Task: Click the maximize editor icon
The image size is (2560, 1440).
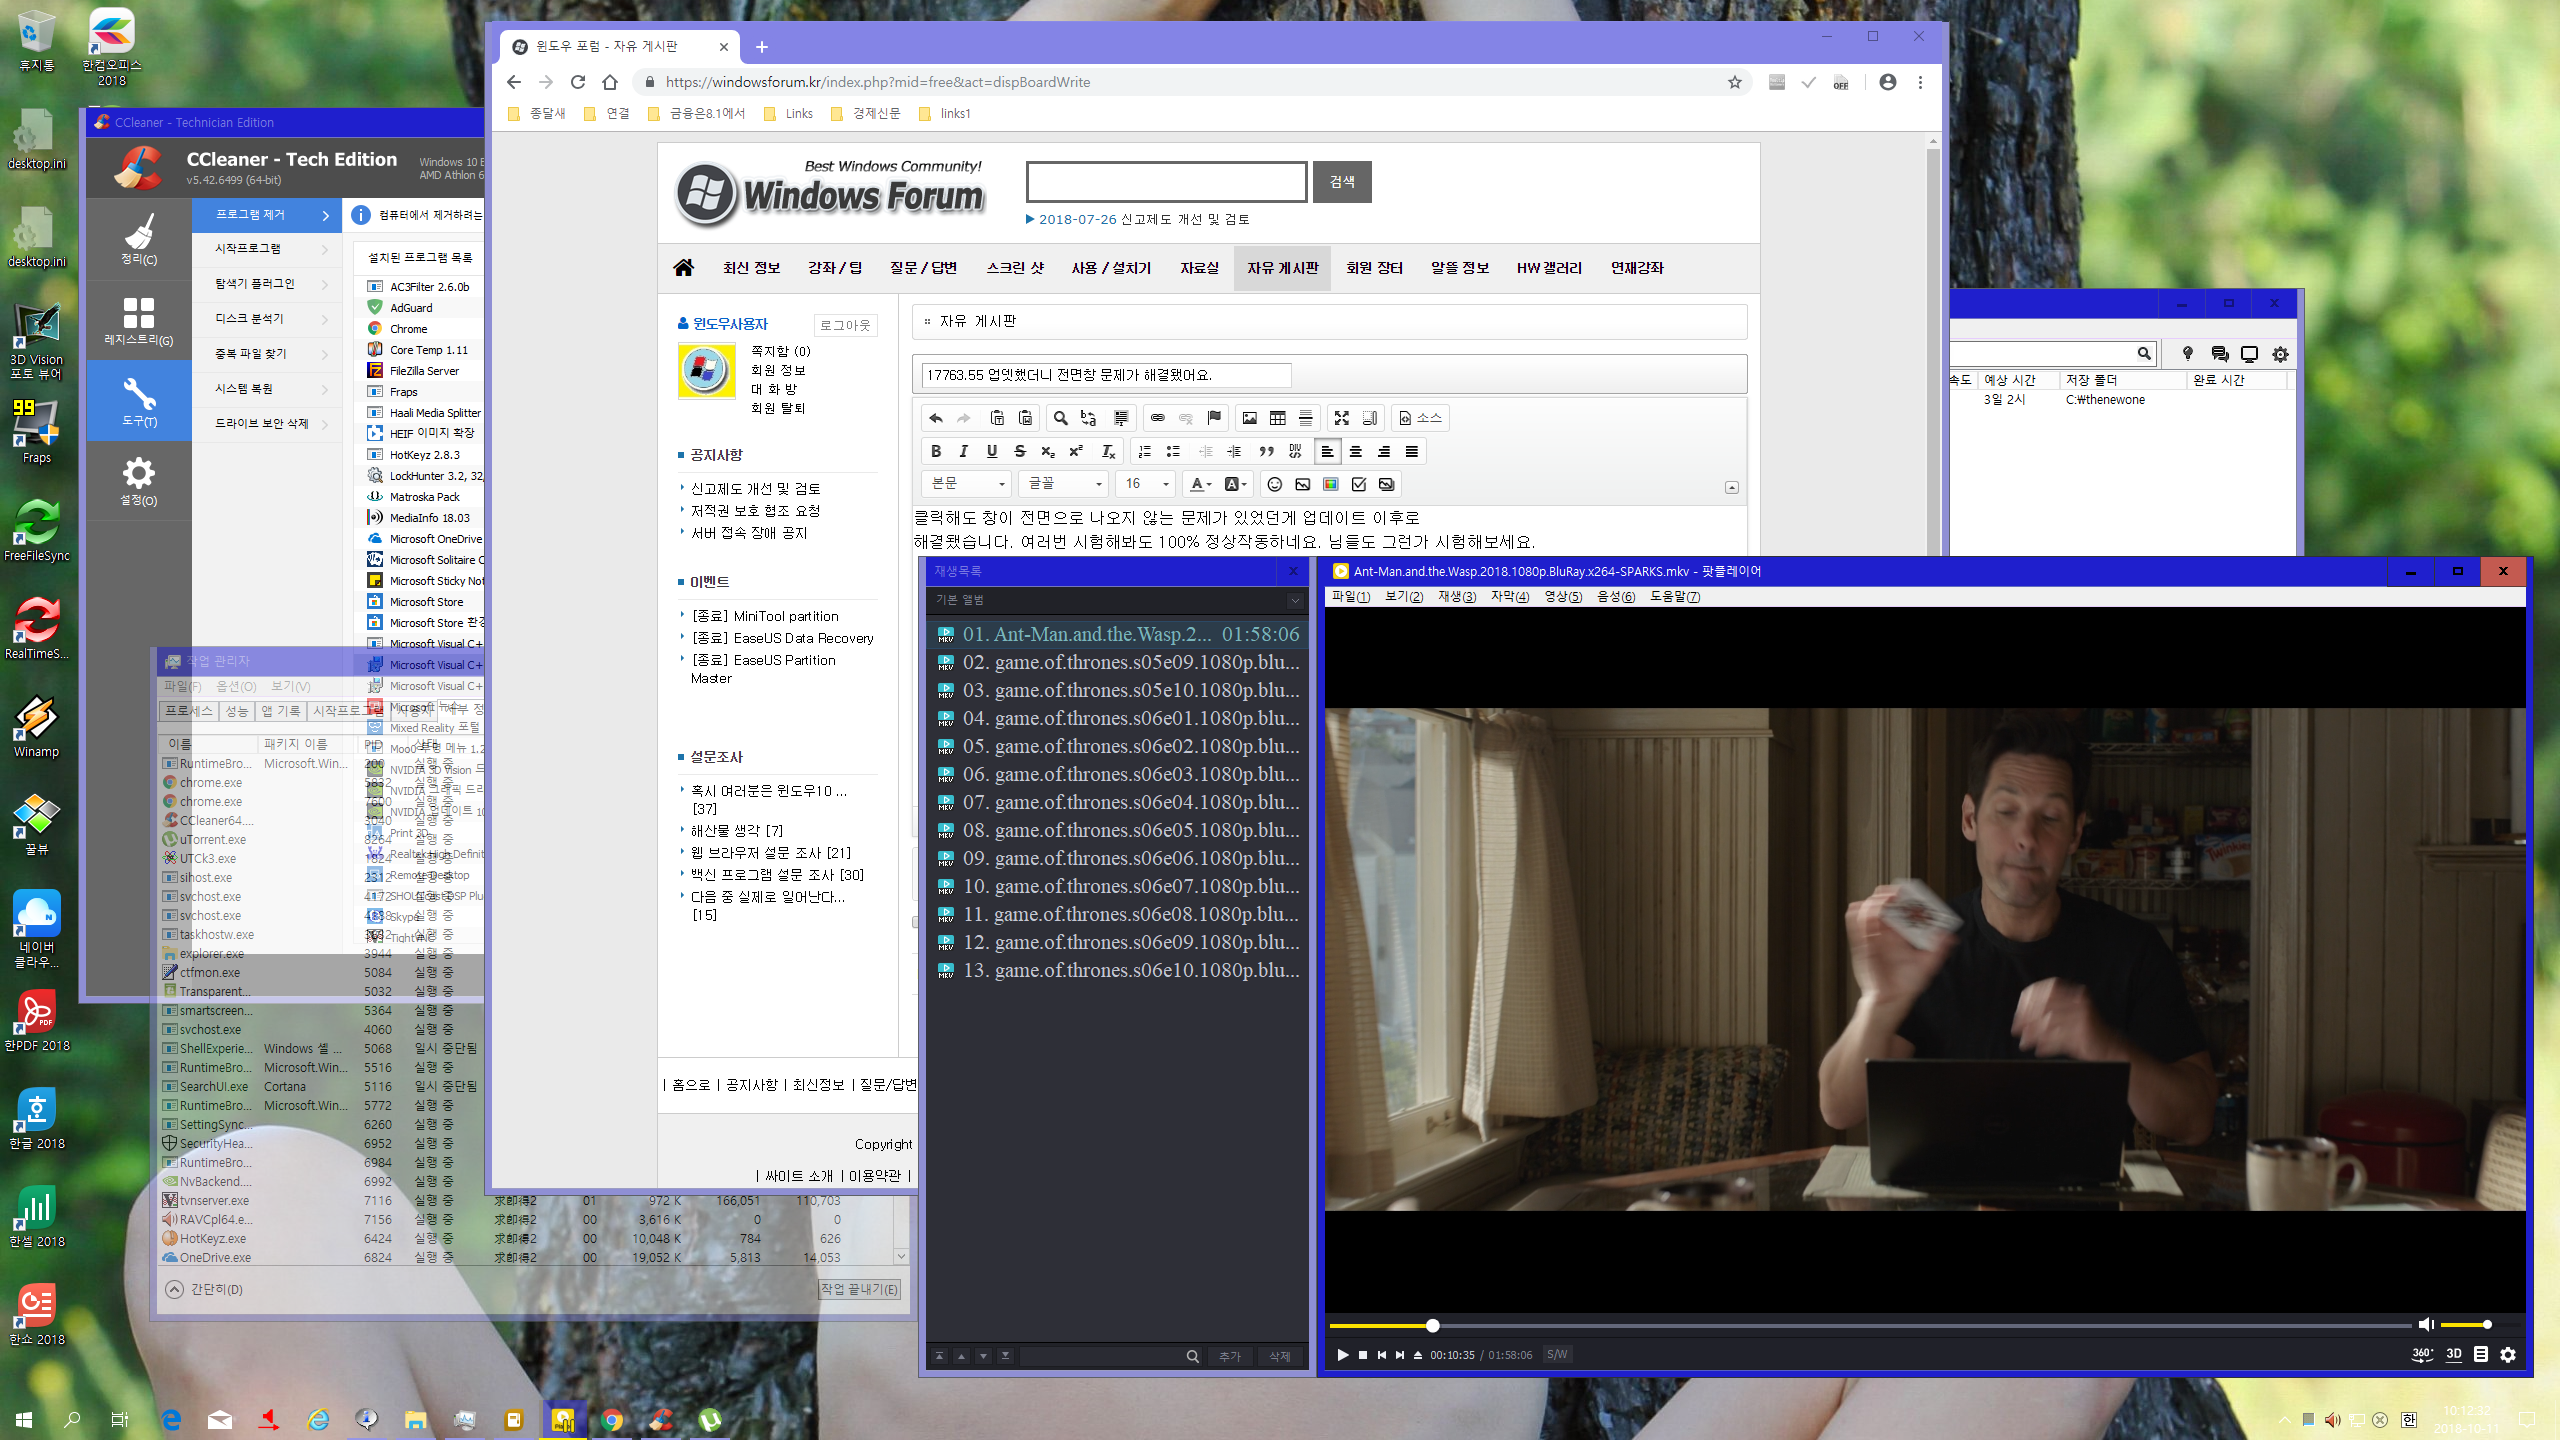Action: [x=1342, y=418]
